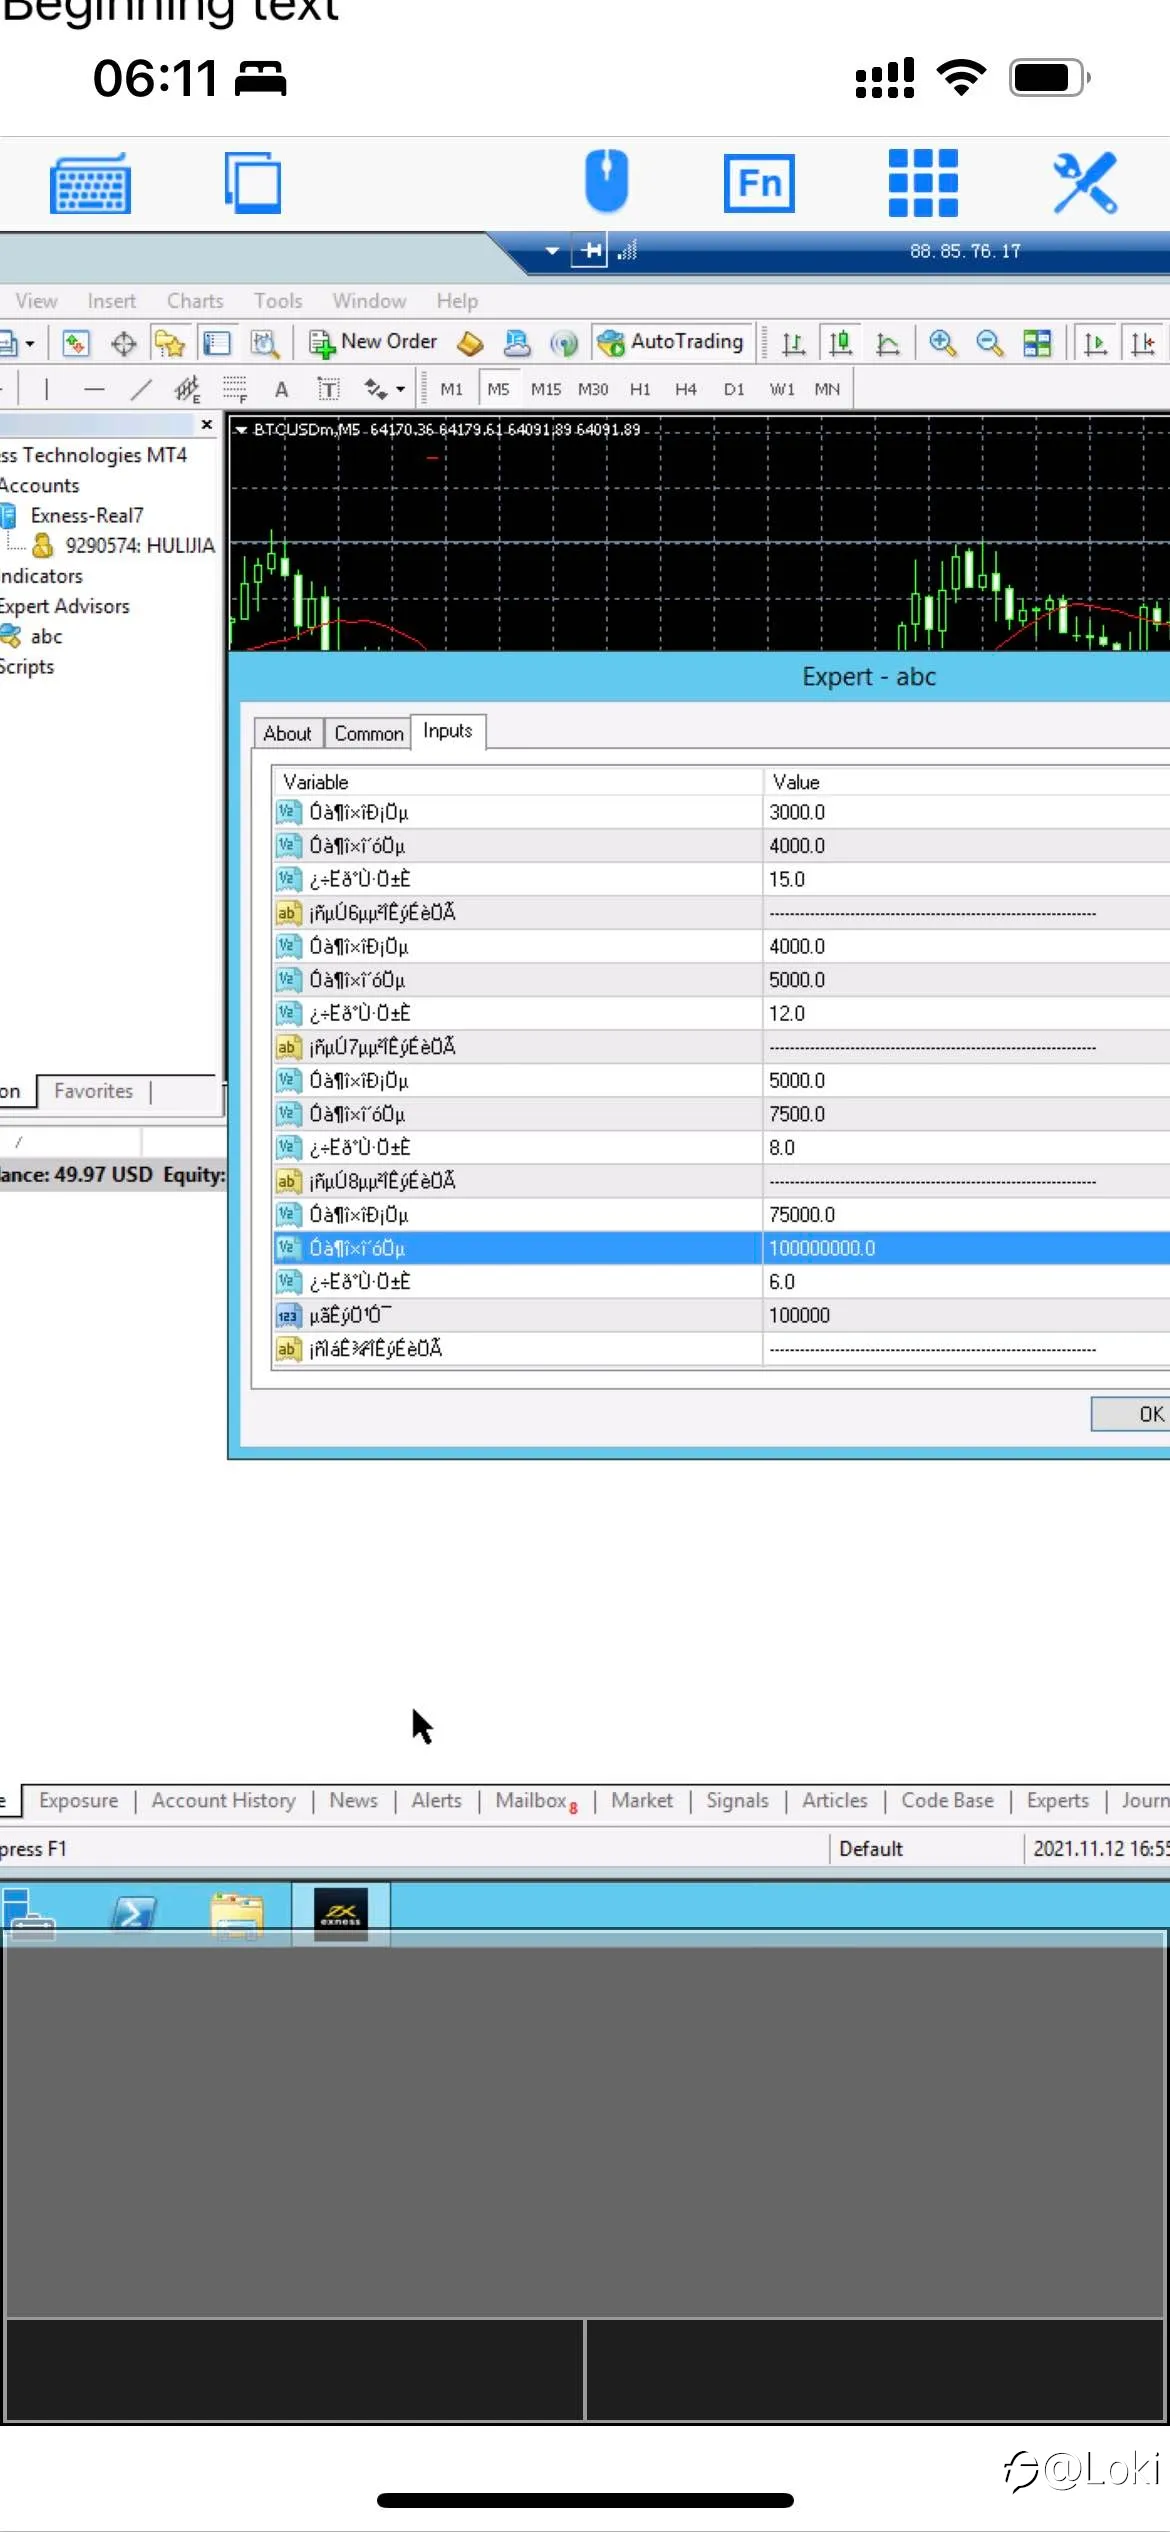The width and height of the screenshot is (1170, 2532).
Task: Click the 75000.0 value field
Action: coord(966,1214)
